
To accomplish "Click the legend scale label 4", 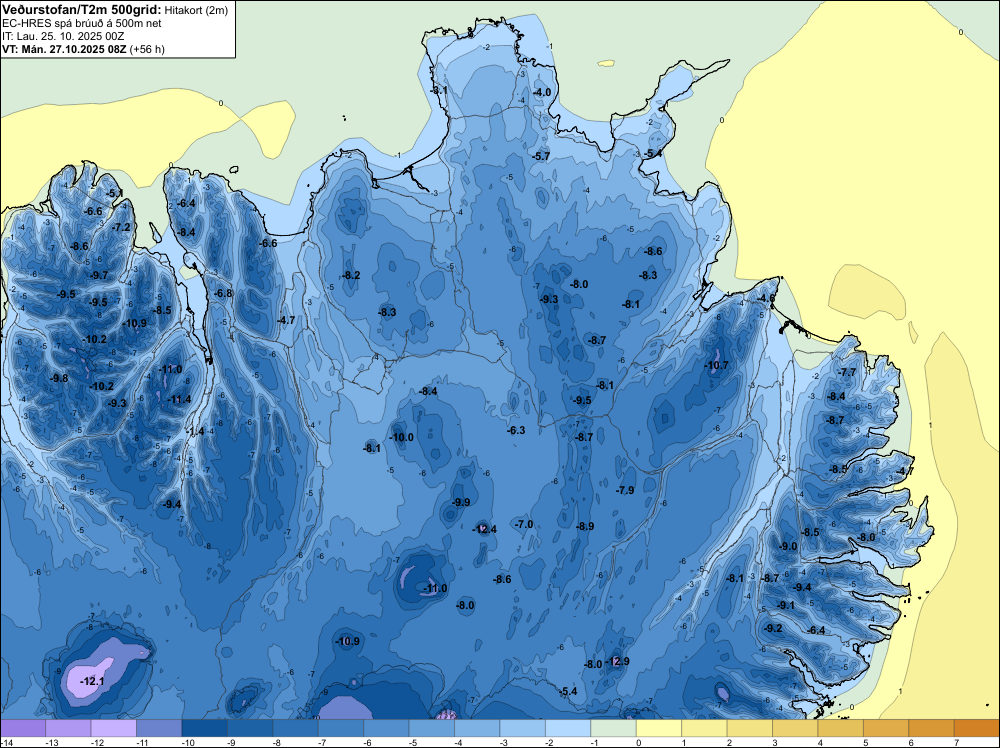I will click(820, 742).
